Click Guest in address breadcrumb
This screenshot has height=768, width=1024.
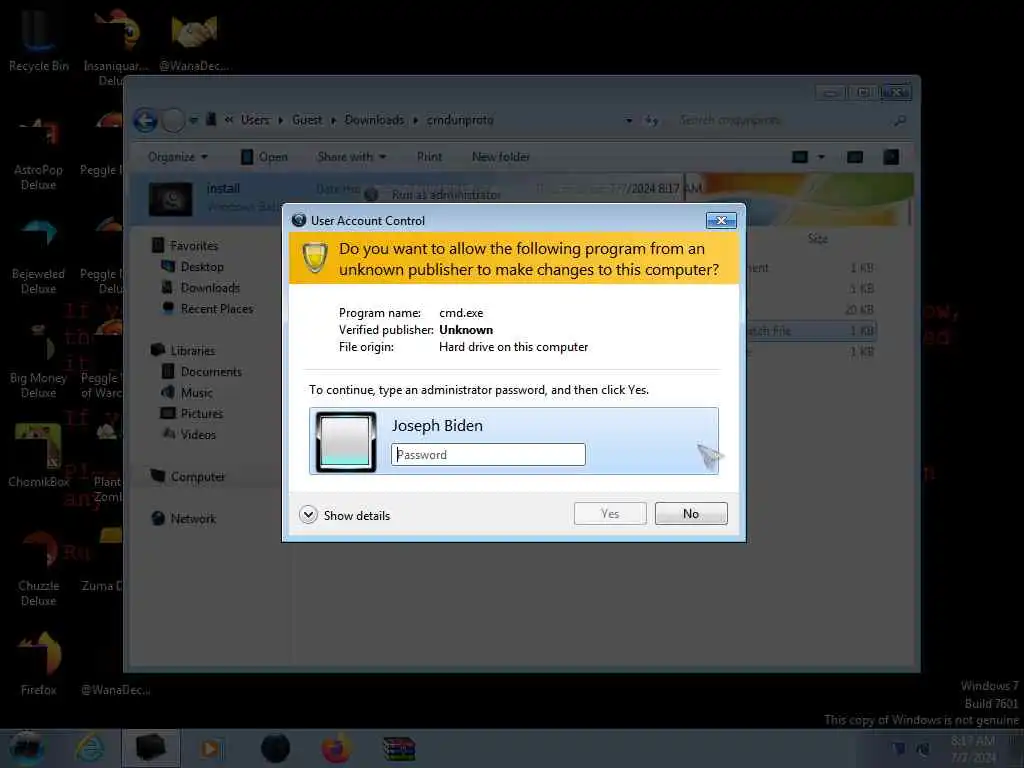[x=307, y=120]
